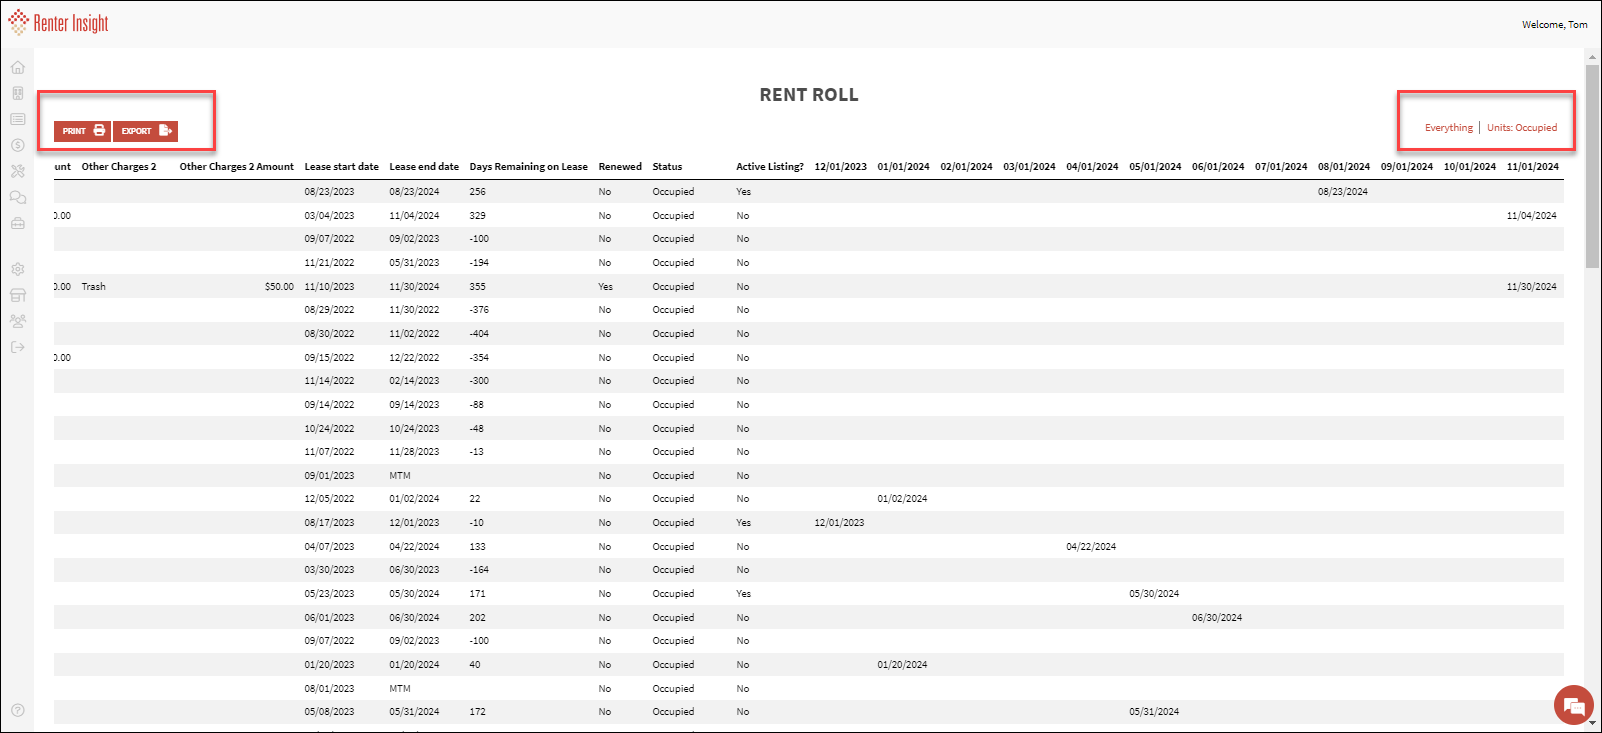
Task: Click the 12/01/2023 column header
Action: click(841, 167)
